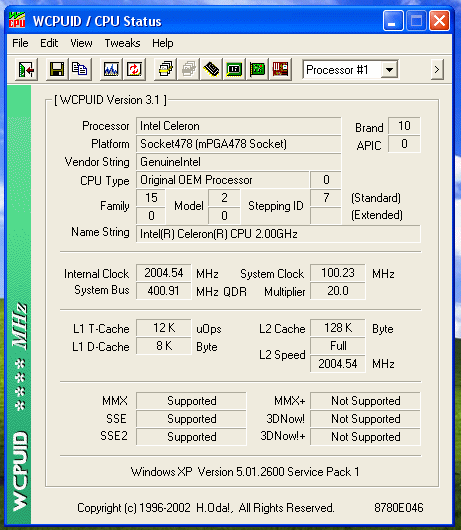Minimize the WCPUID window
The image size is (461, 530).
[x=393, y=21]
